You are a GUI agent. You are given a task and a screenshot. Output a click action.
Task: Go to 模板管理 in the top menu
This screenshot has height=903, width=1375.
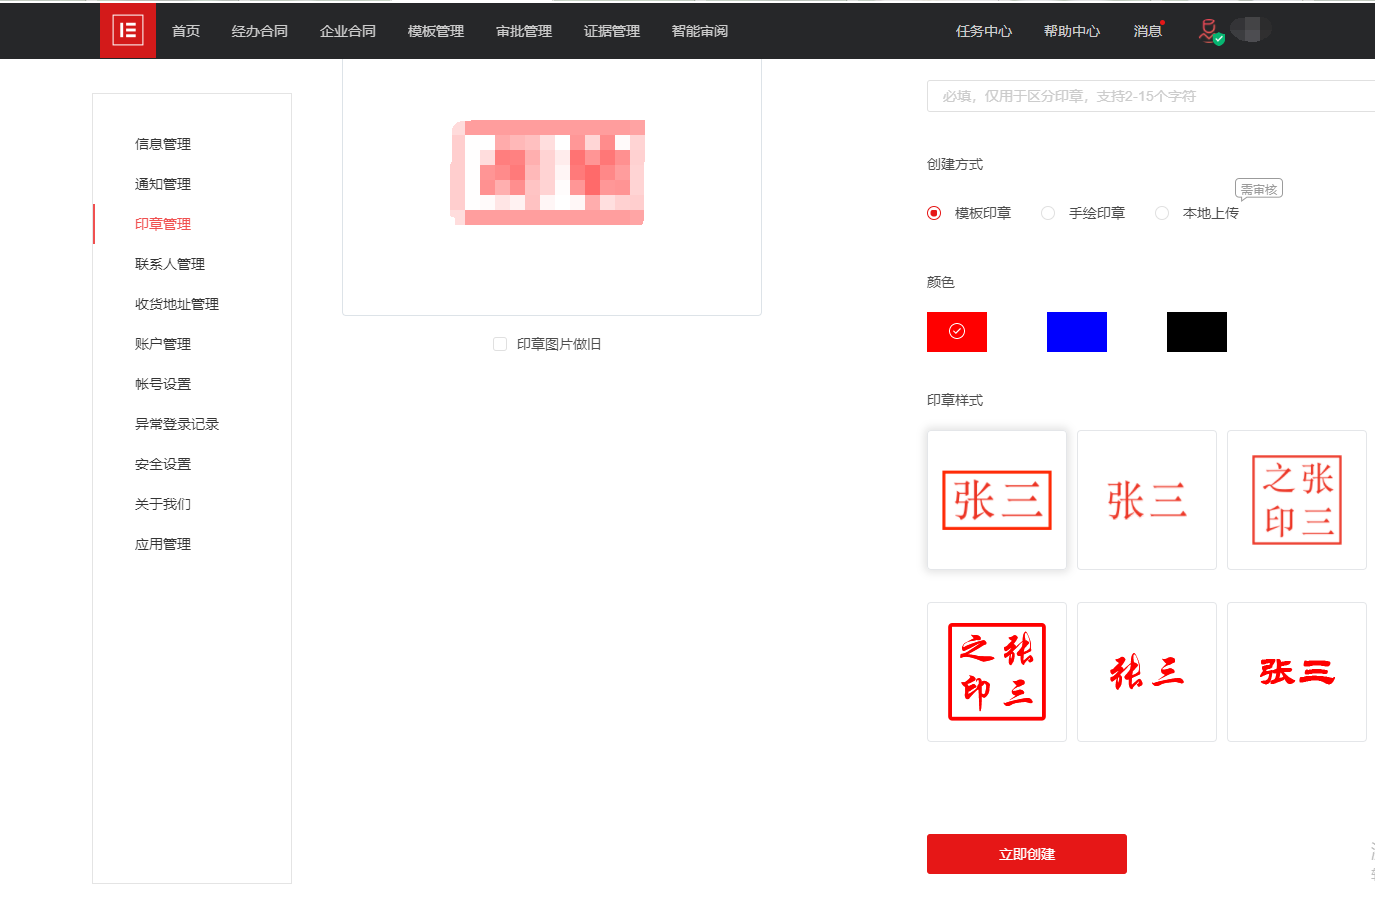click(436, 31)
